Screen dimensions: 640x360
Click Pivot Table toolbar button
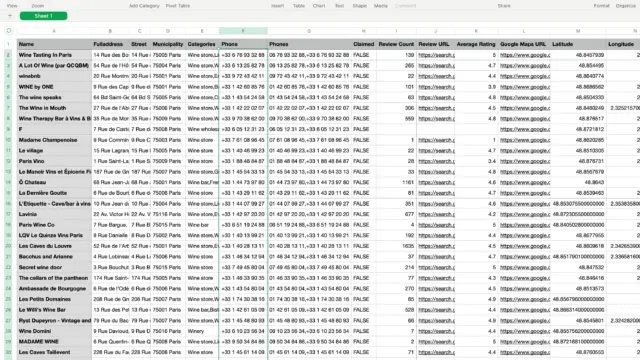tap(178, 6)
